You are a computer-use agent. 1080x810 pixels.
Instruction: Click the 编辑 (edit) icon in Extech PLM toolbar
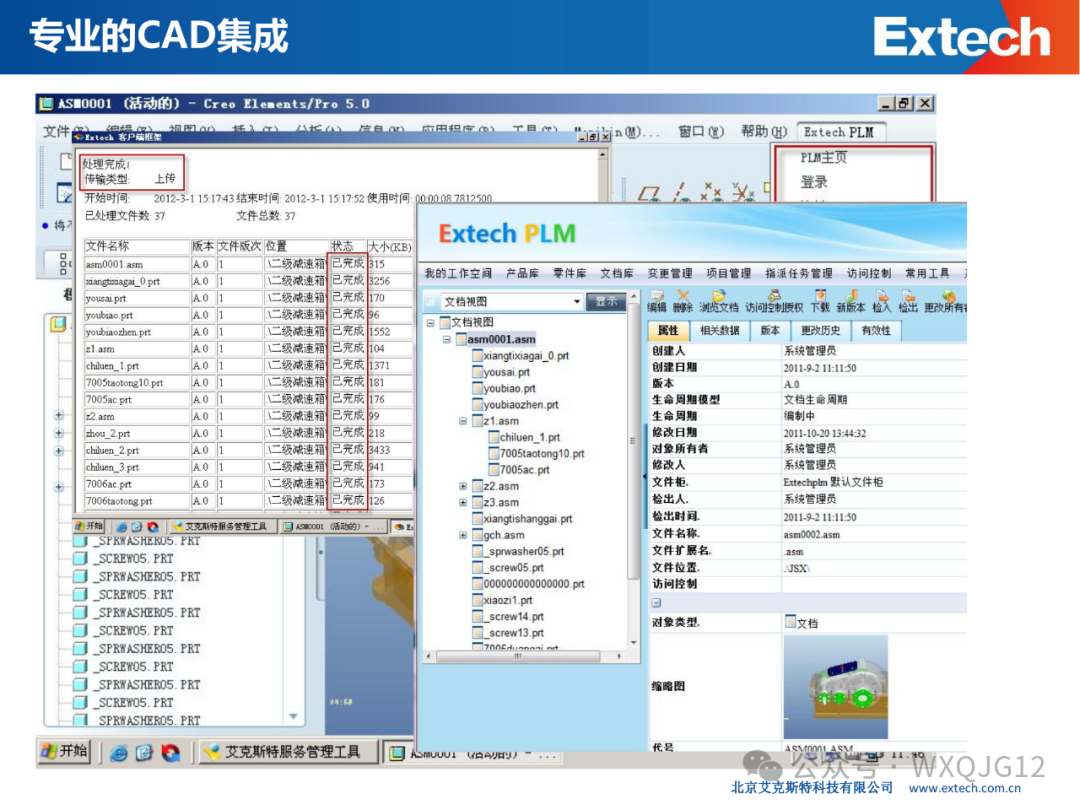(657, 296)
